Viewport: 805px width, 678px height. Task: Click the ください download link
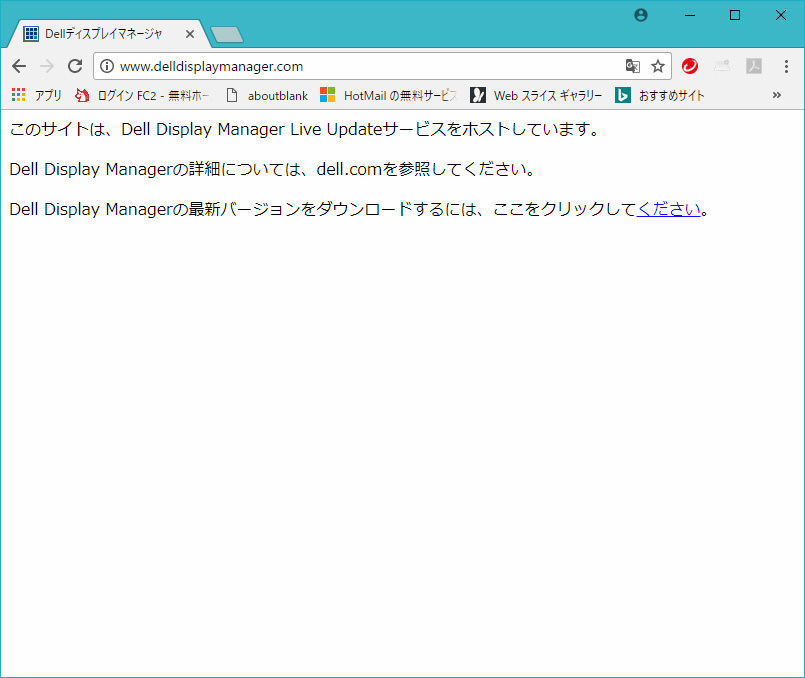point(669,209)
